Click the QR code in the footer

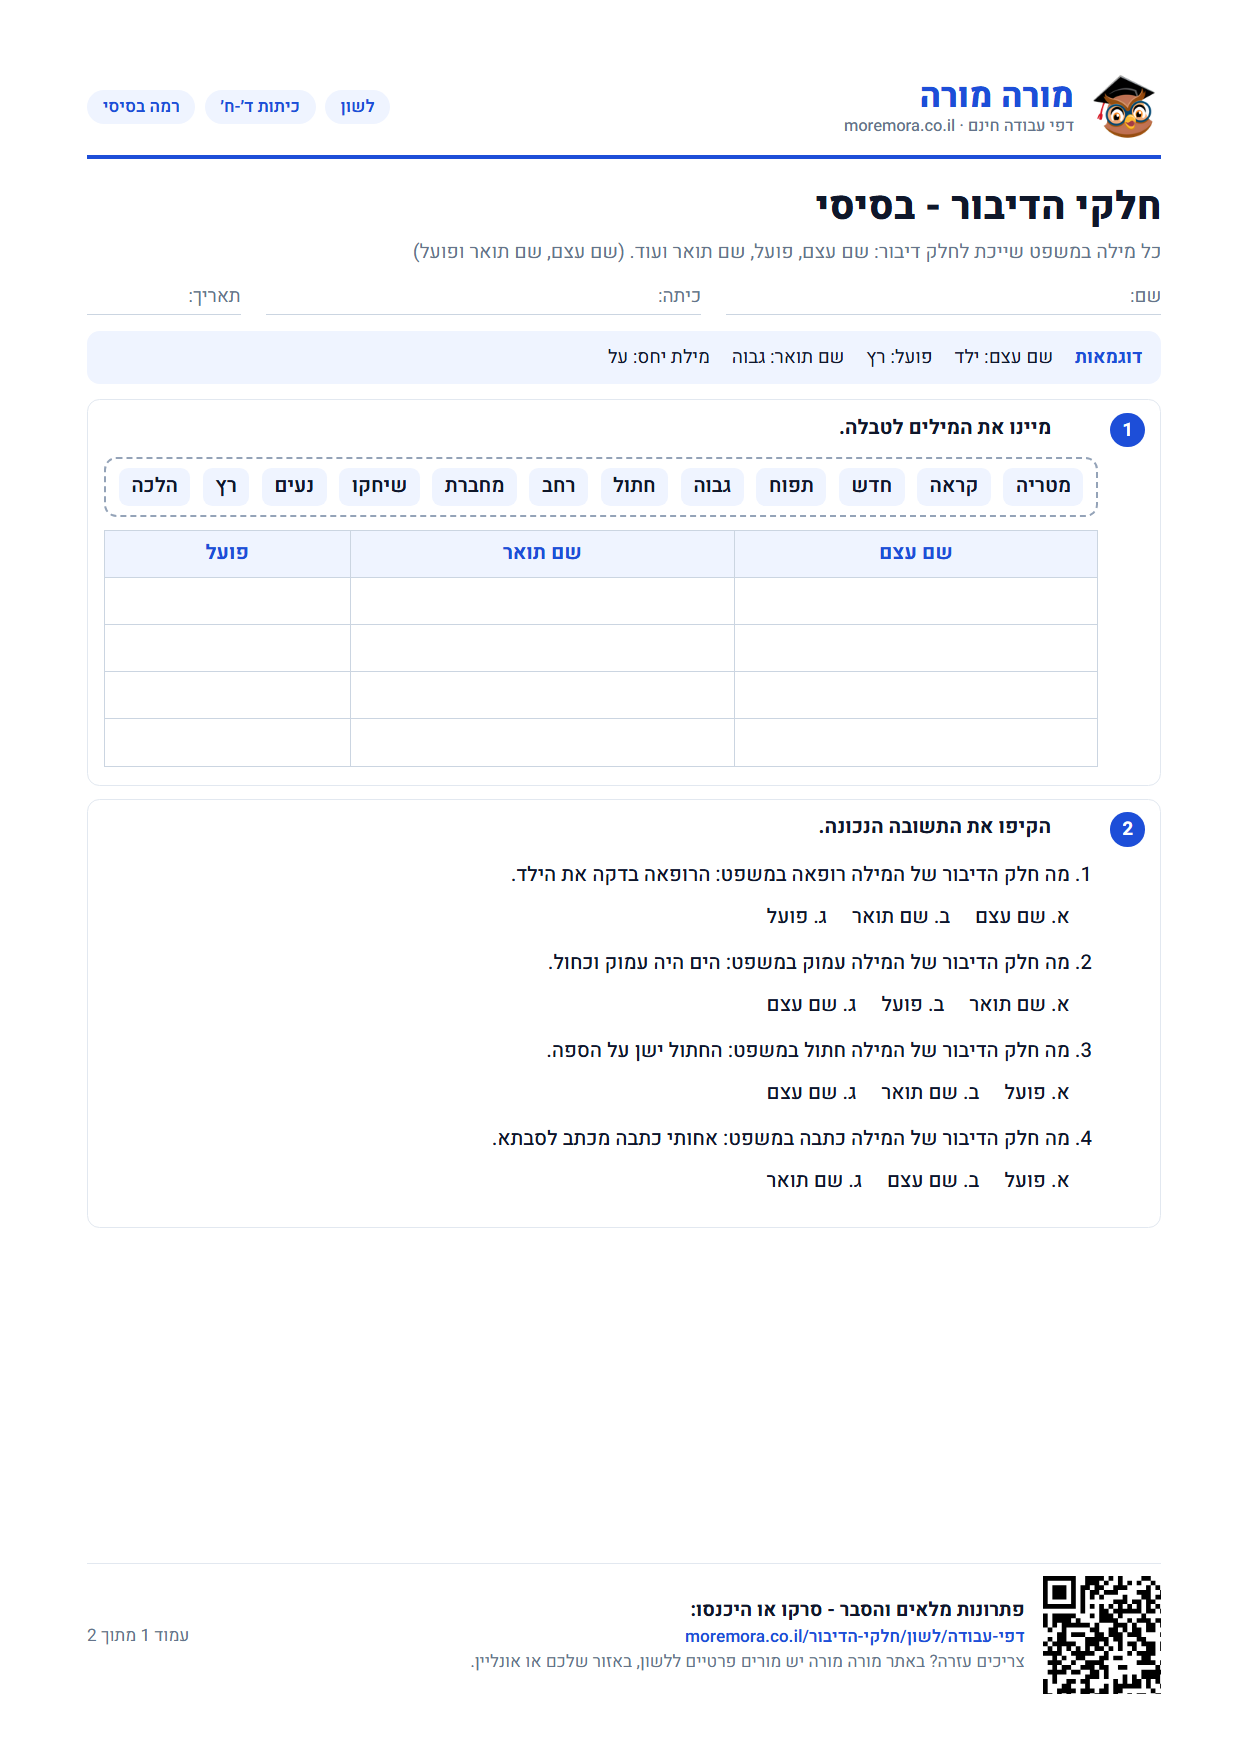tap(1102, 1635)
